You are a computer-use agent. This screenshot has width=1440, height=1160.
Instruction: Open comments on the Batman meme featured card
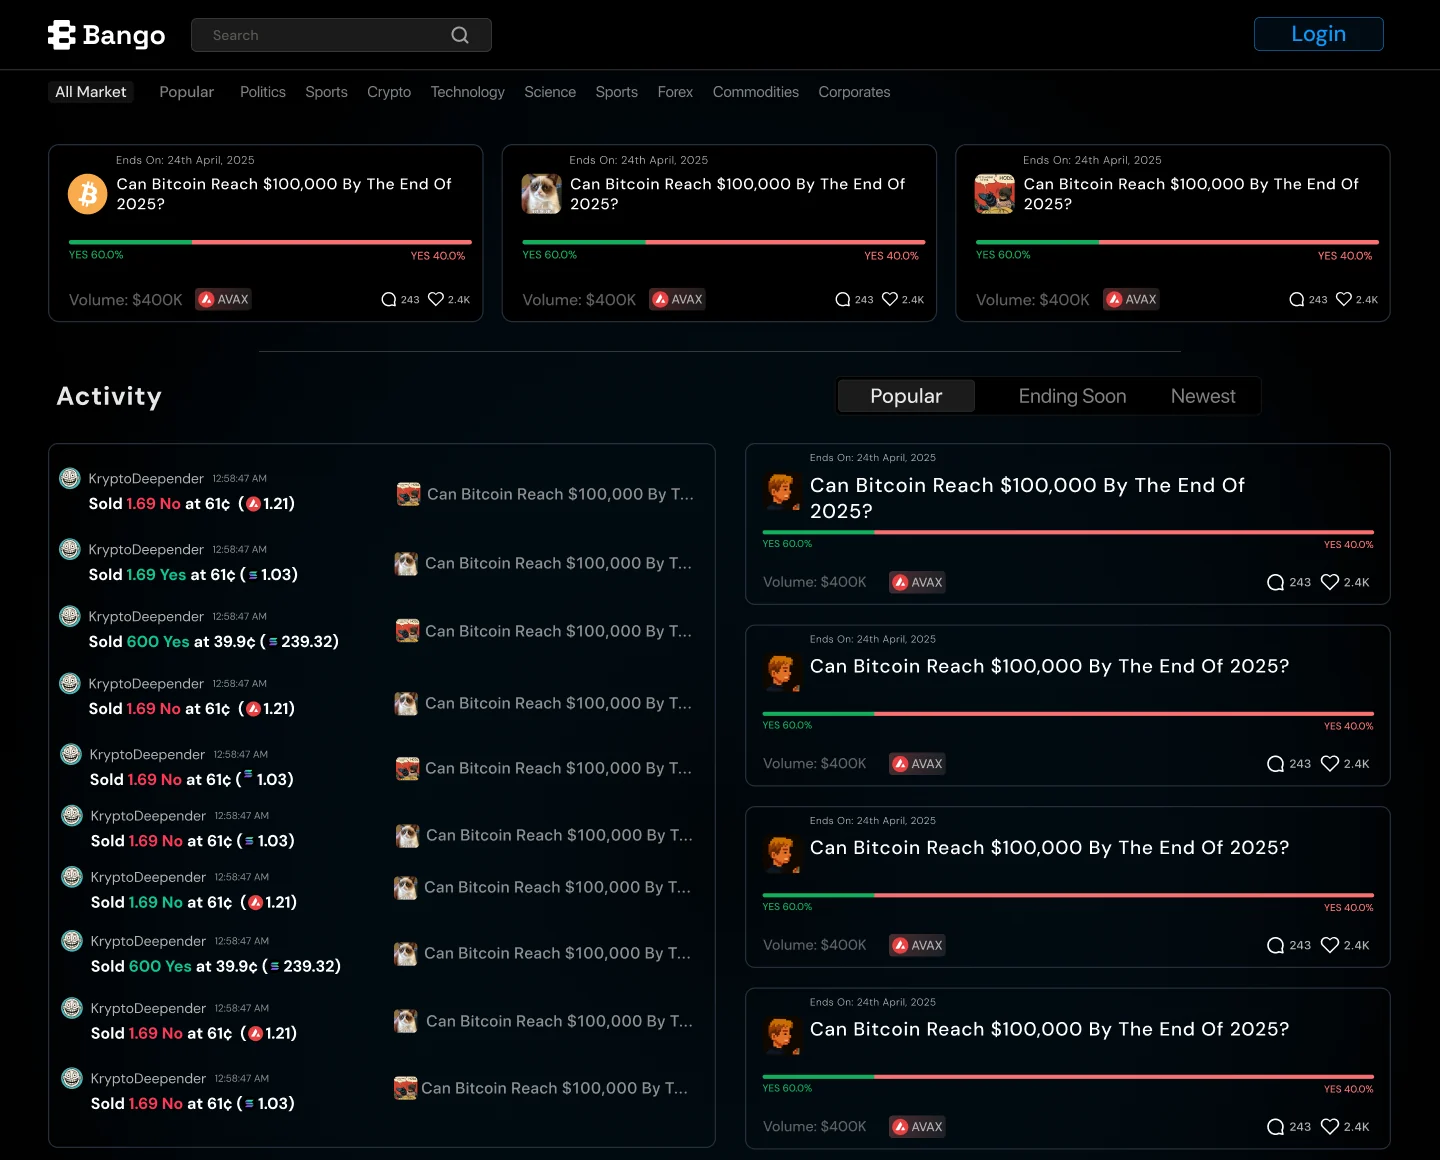[1297, 299]
